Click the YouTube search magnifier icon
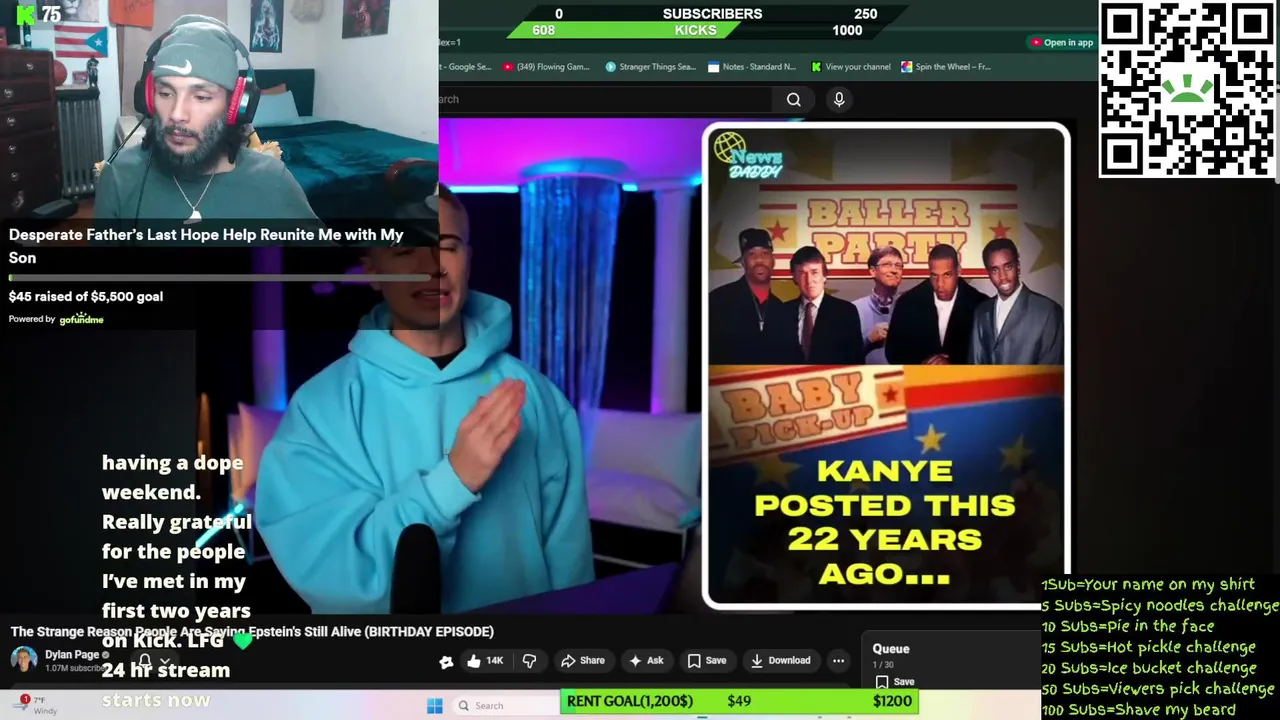Image resolution: width=1280 pixels, height=720 pixels. (x=794, y=99)
